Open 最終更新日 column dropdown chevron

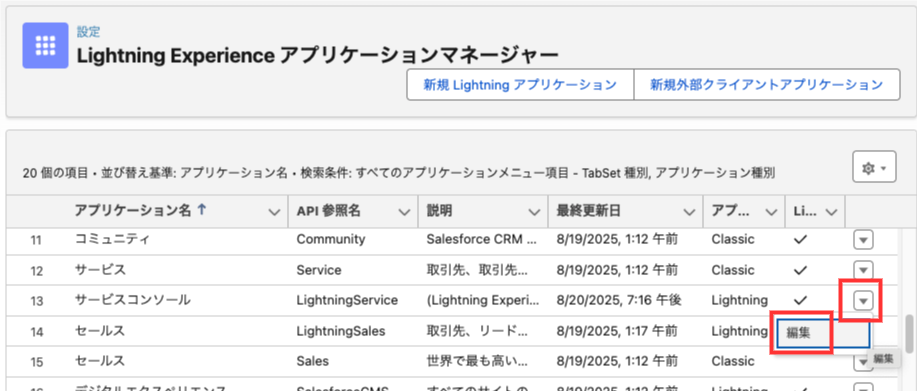[690, 213]
